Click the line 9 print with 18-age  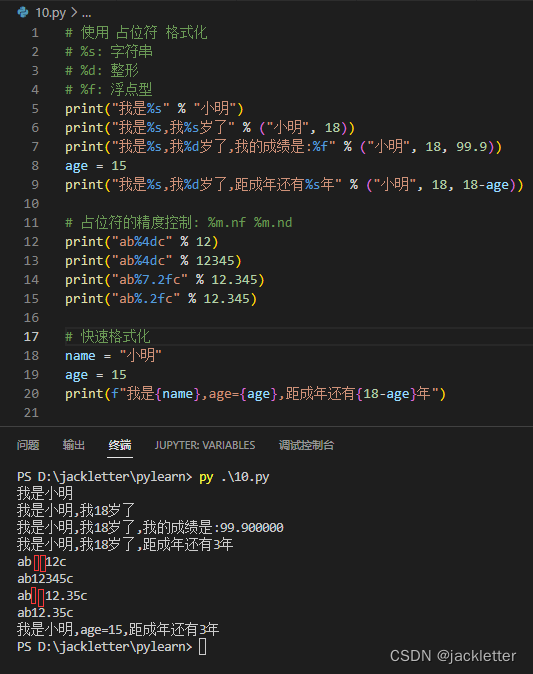294,185
